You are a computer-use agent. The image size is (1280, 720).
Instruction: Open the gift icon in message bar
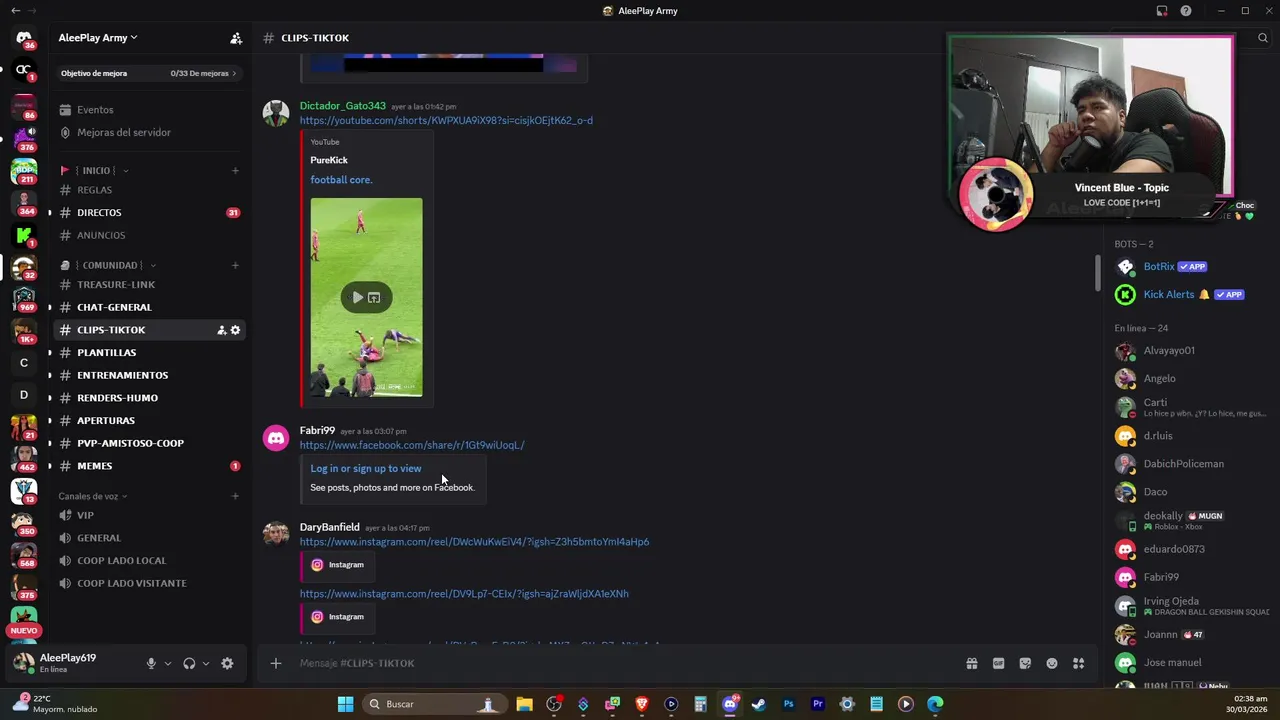pos(971,663)
